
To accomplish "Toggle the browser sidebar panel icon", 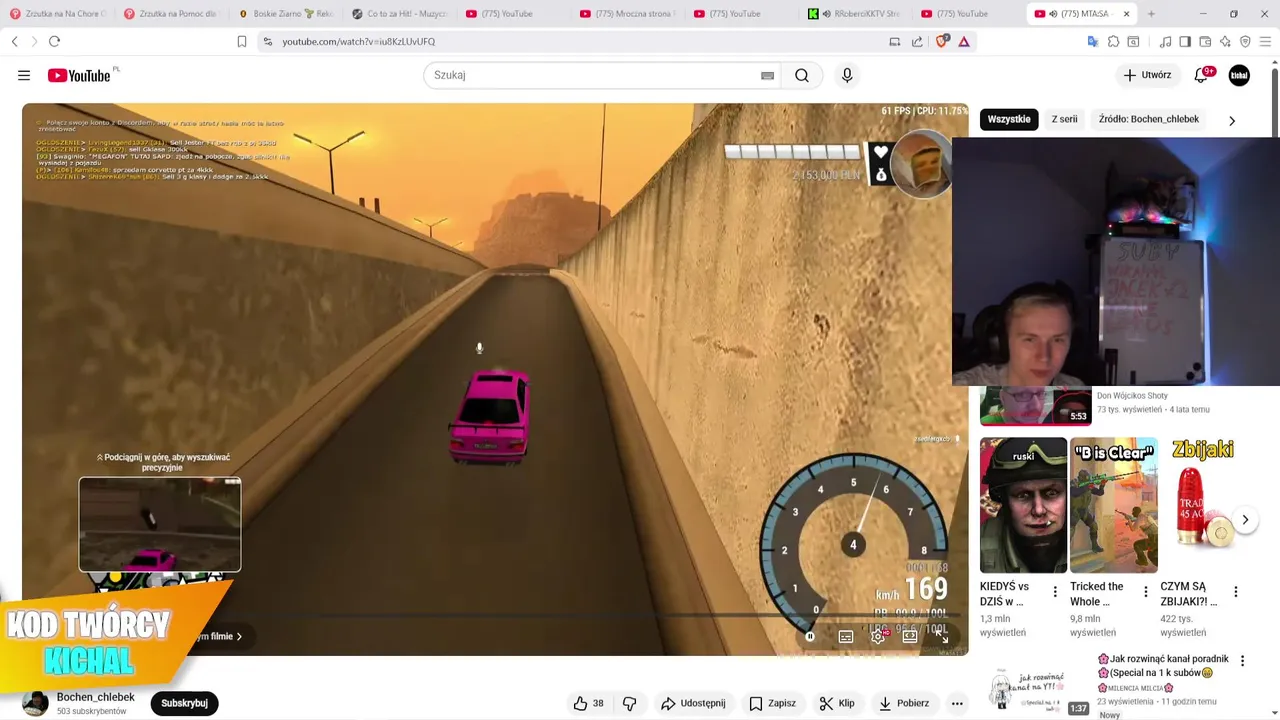I will [x=1185, y=41].
